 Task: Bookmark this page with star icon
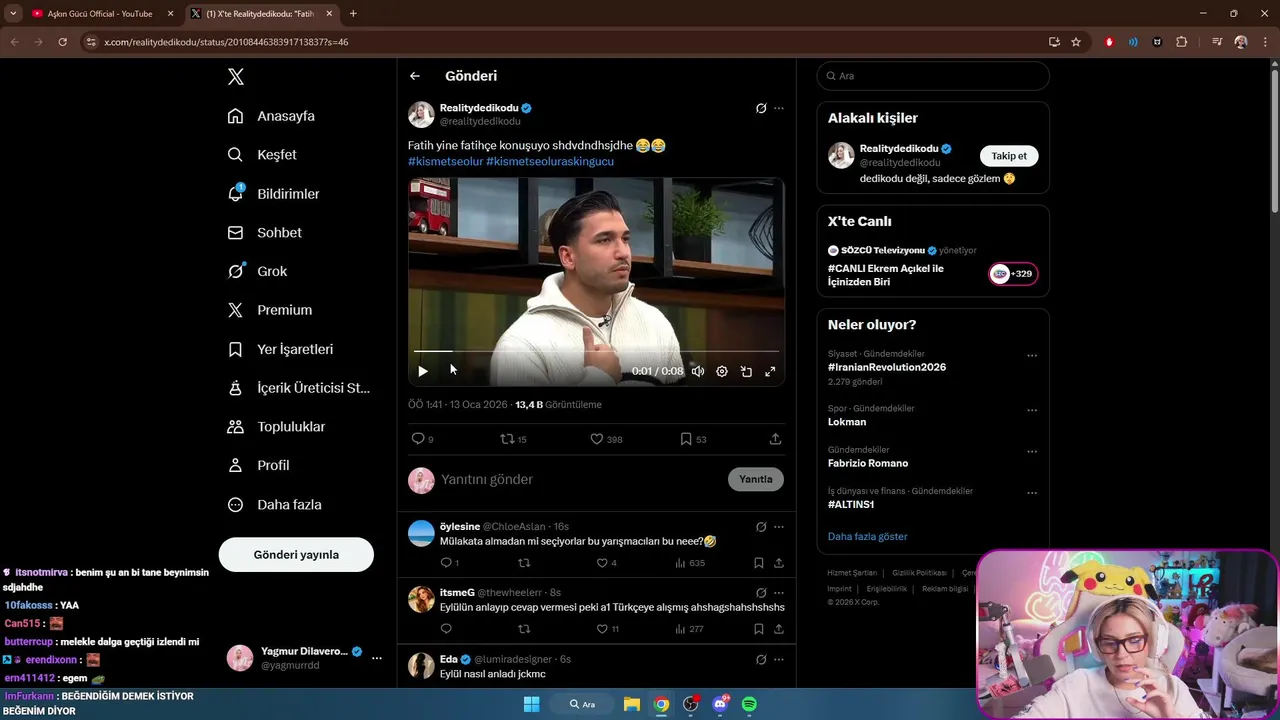point(1076,42)
